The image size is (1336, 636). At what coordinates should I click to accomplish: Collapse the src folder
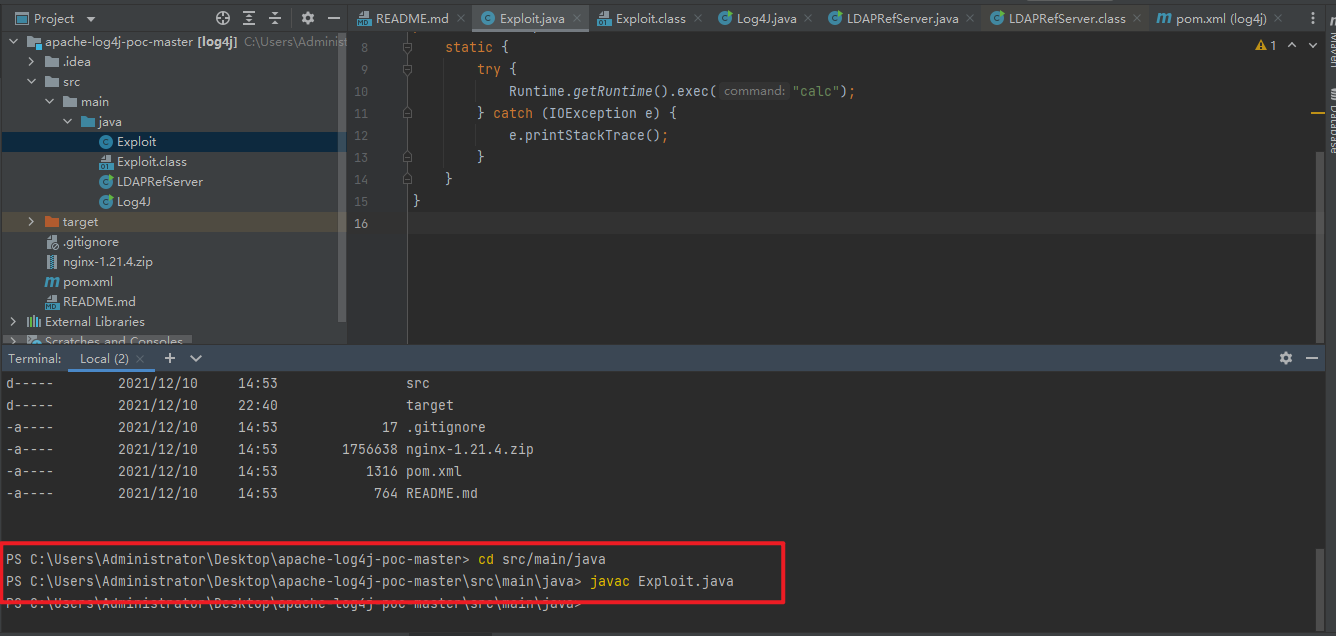tap(31, 82)
